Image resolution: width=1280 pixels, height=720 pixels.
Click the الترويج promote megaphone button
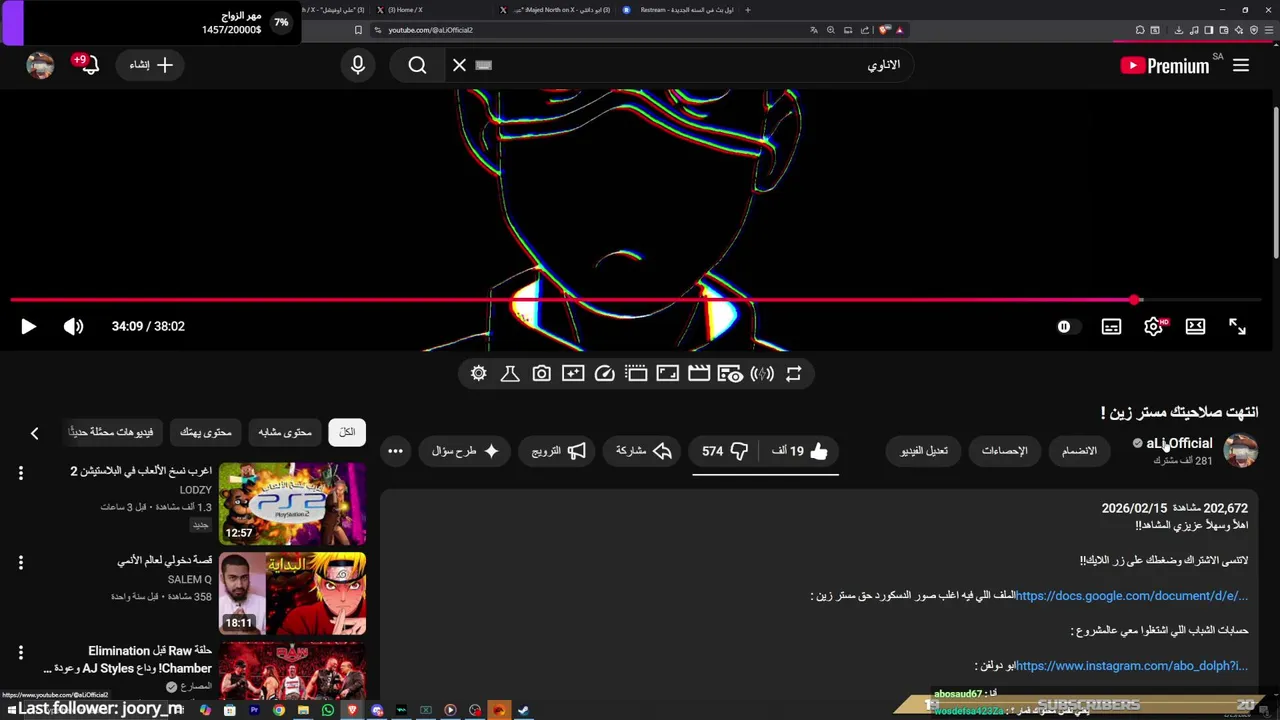558,451
